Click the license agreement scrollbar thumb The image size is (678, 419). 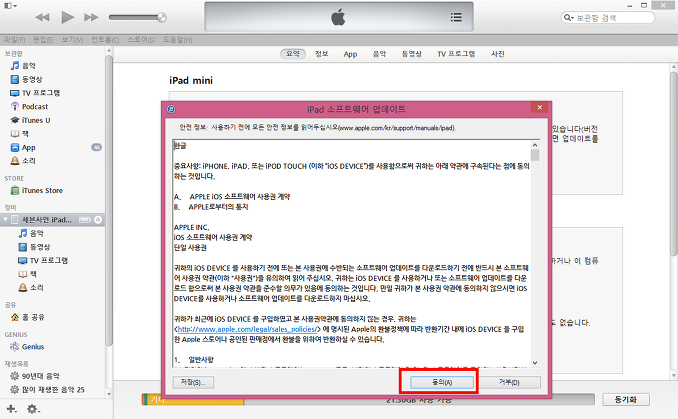[535, 155]
